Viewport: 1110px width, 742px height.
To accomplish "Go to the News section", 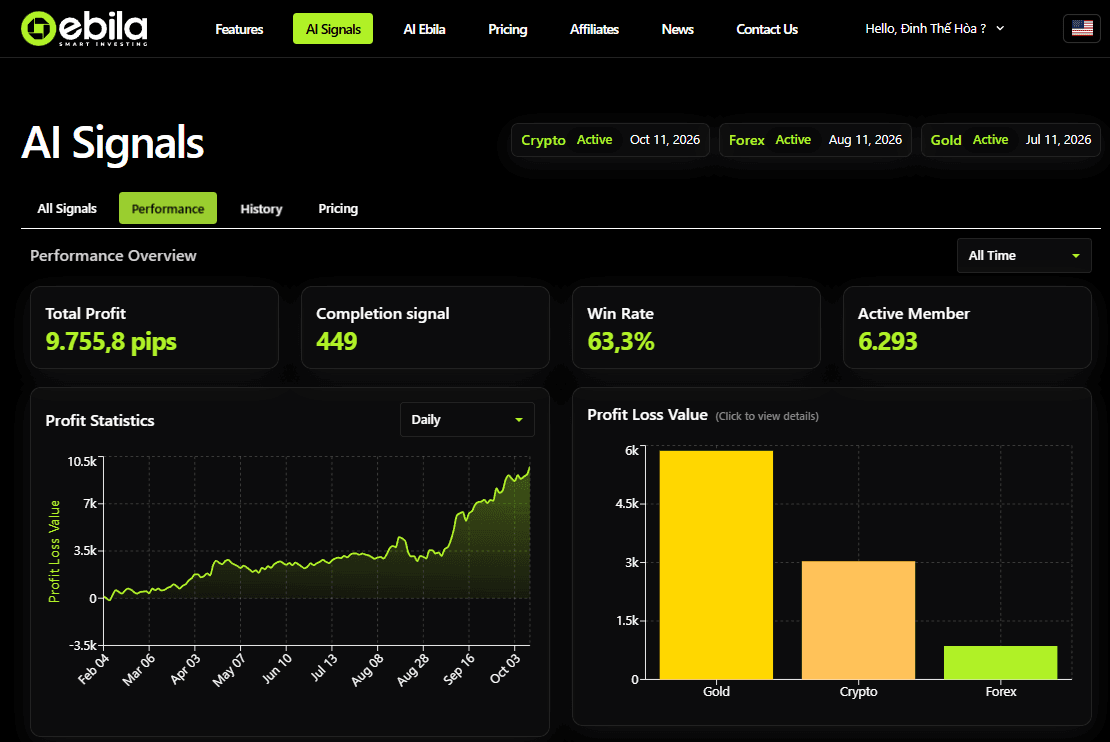I will pos(677,29).
